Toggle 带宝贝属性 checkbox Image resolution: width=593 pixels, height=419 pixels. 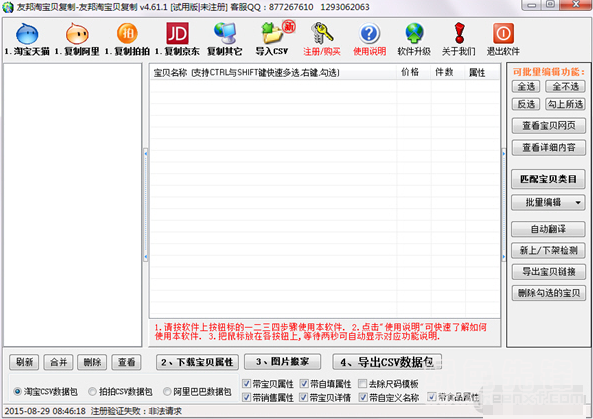pos(246,384)
